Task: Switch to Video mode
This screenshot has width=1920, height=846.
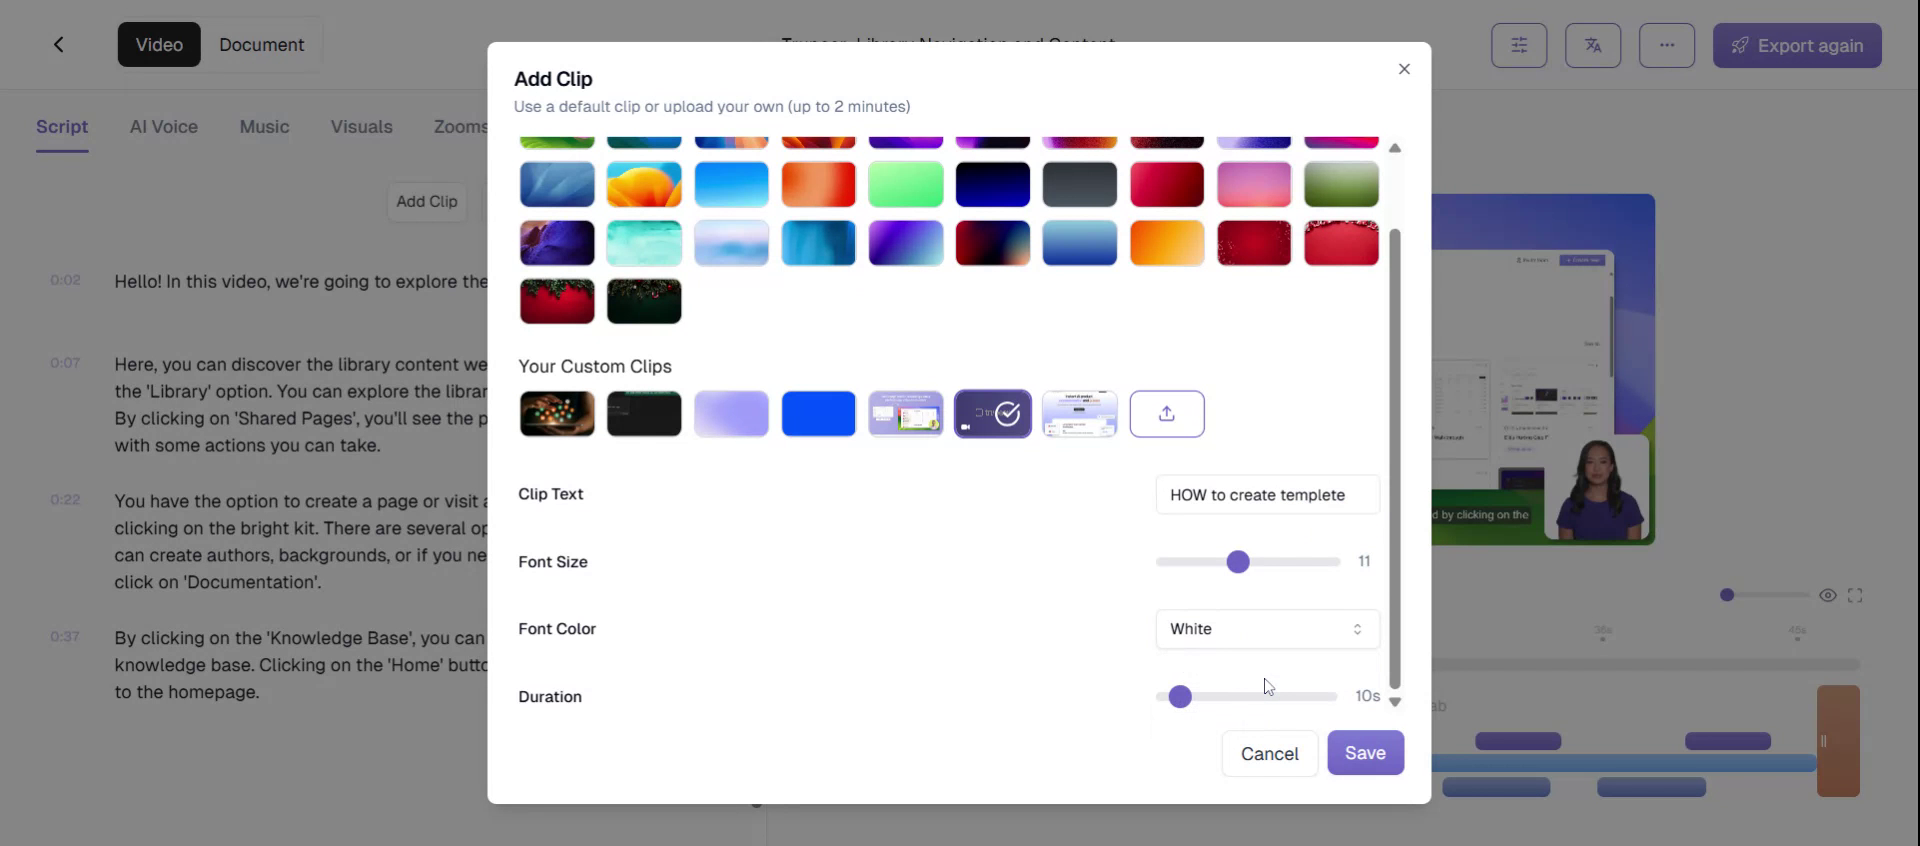Action: point(159,45)
